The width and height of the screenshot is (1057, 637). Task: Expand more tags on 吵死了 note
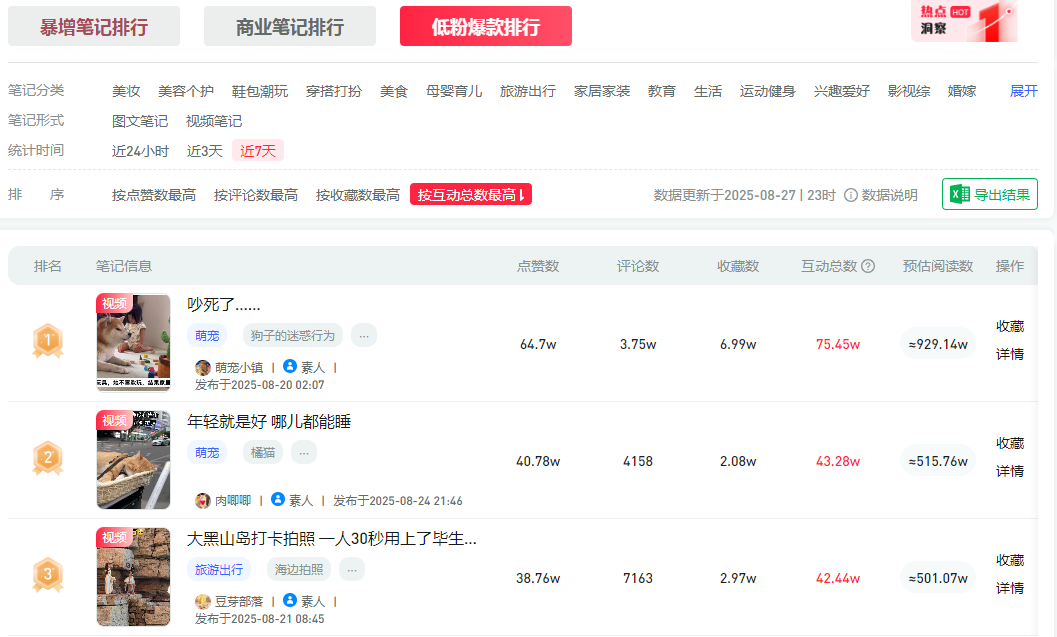click(x=364, y=335)
